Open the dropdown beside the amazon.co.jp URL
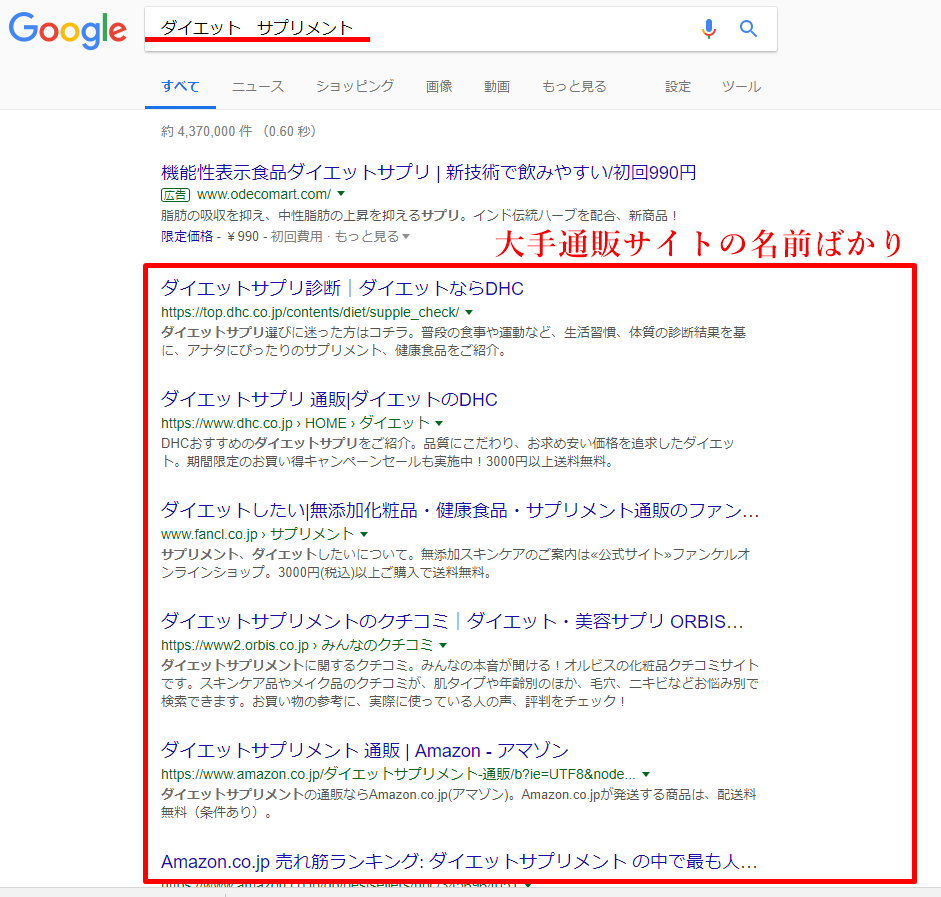Screen dimensions: 941x897 pos(646,774)
